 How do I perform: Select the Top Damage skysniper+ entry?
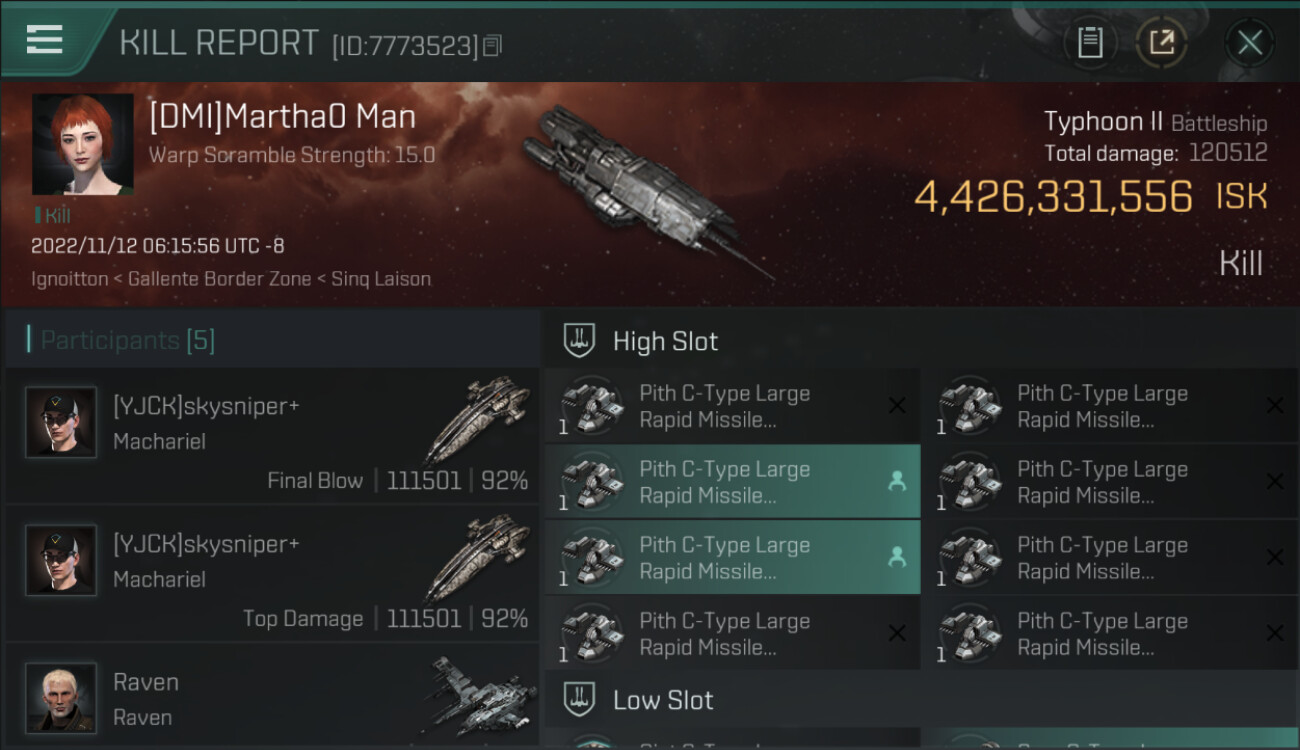[272, 573]
